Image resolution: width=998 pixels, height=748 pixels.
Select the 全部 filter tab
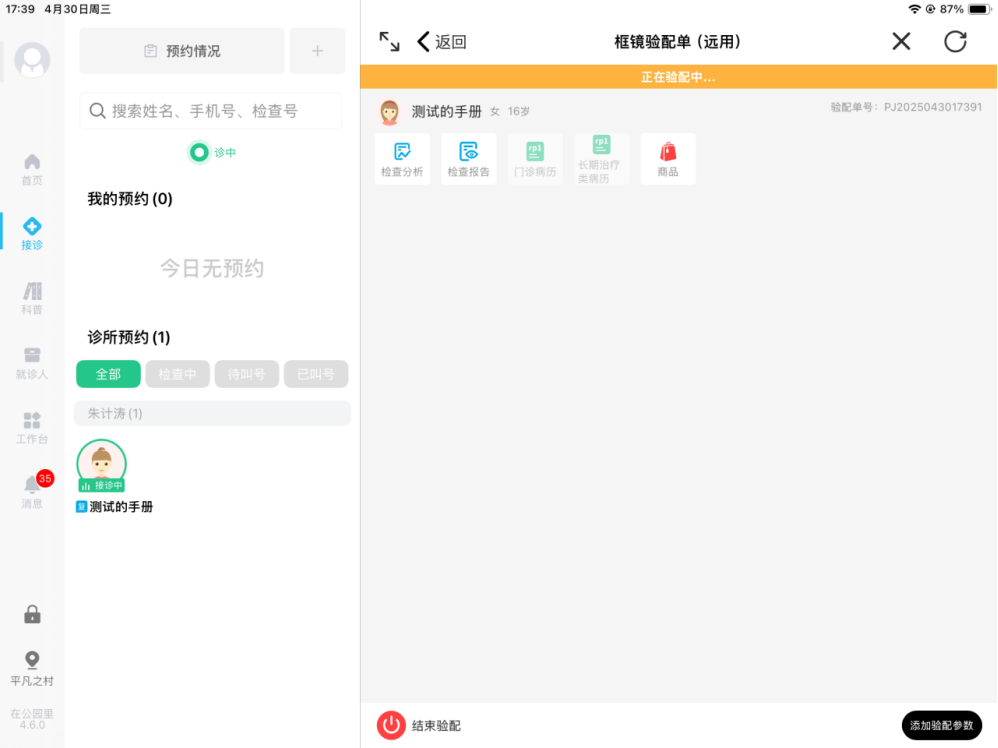tap(108, 374)
